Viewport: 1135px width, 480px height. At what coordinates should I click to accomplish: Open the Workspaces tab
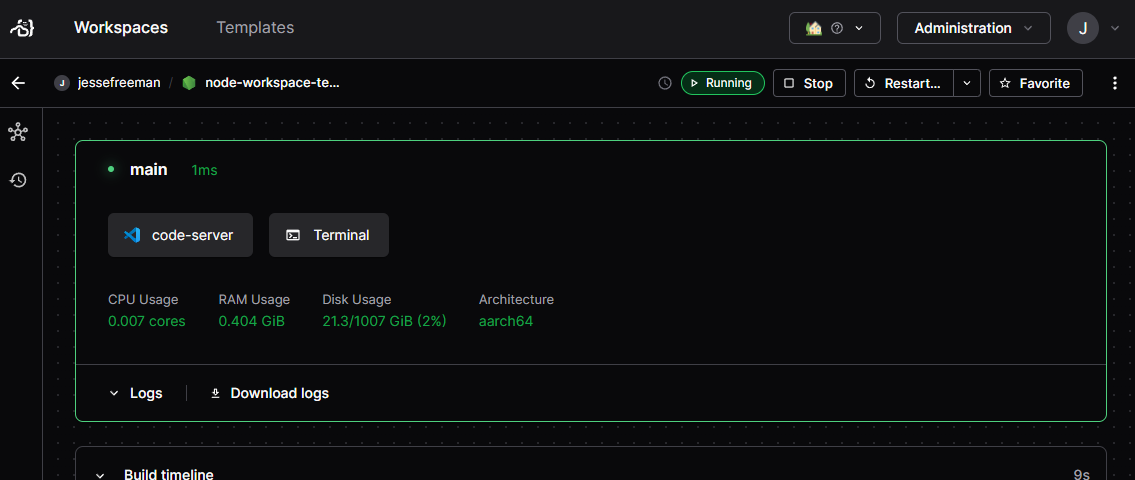[121, 28]
